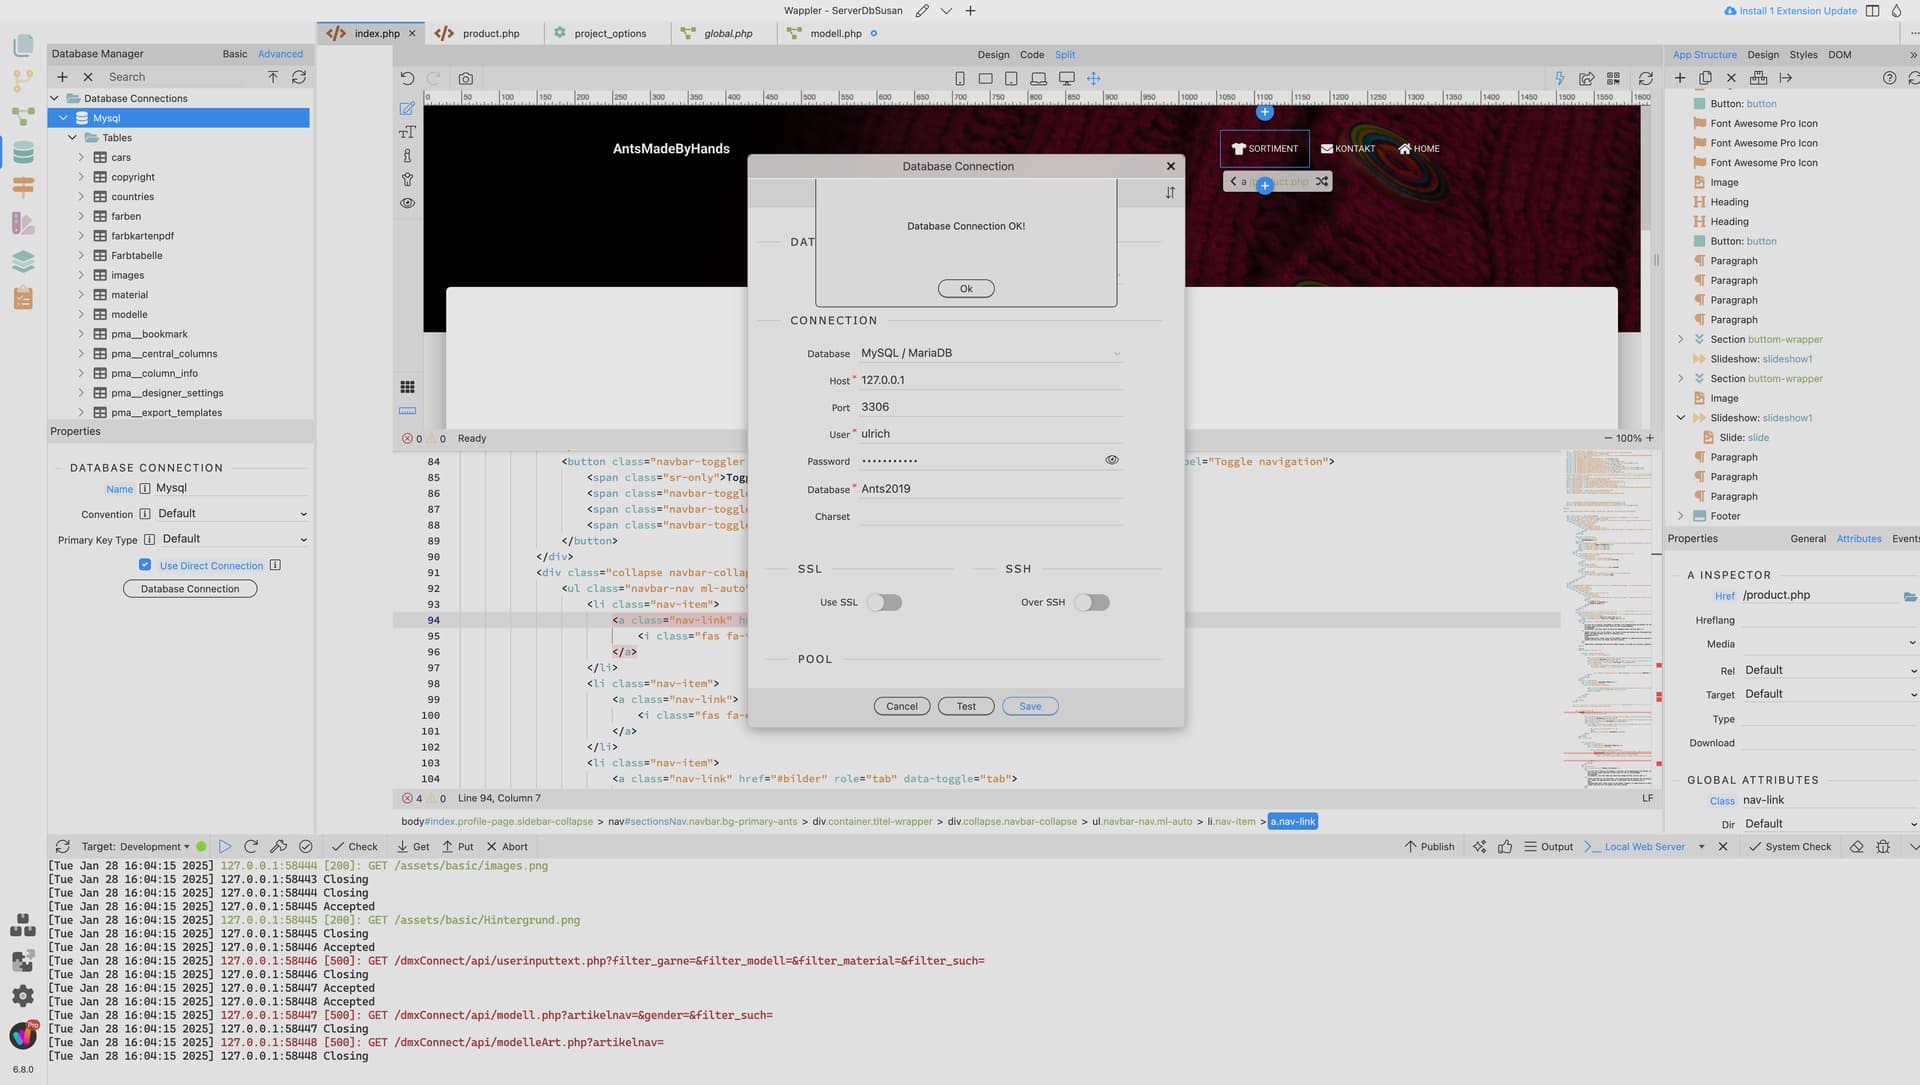Select the mobile phone viewport icon
1920x1085 pixels.
point(960,78)
